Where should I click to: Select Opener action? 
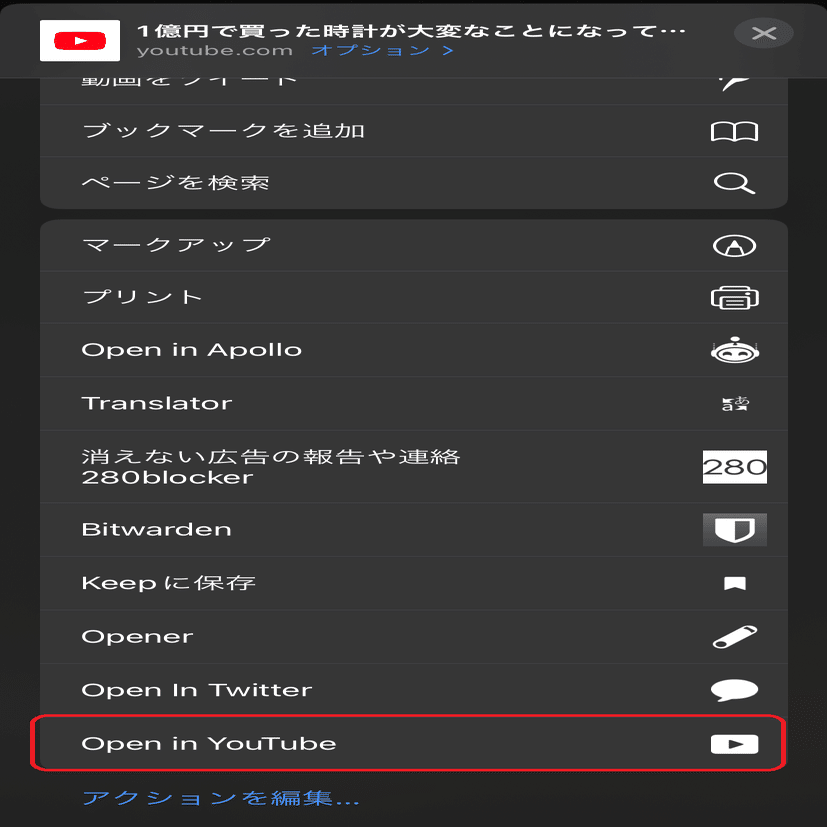414,637
